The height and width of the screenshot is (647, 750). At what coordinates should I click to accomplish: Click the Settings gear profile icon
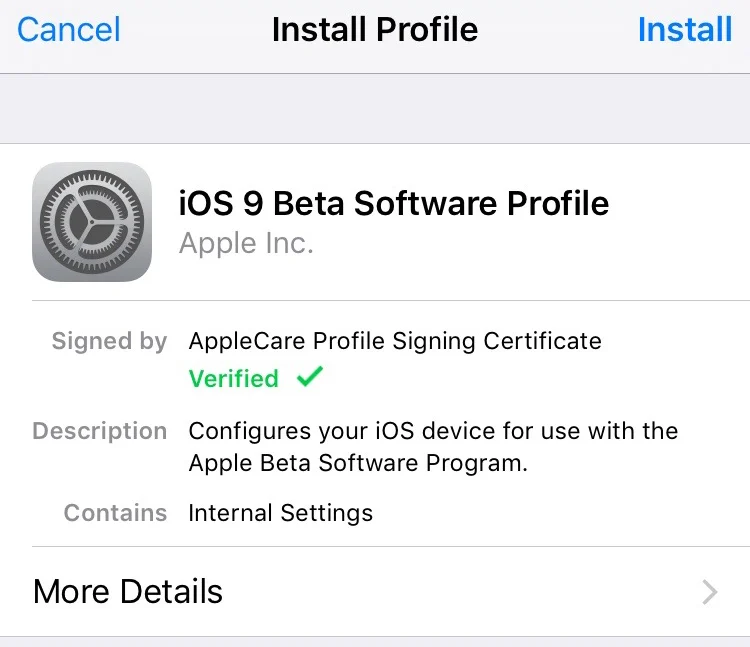[92, 222]
